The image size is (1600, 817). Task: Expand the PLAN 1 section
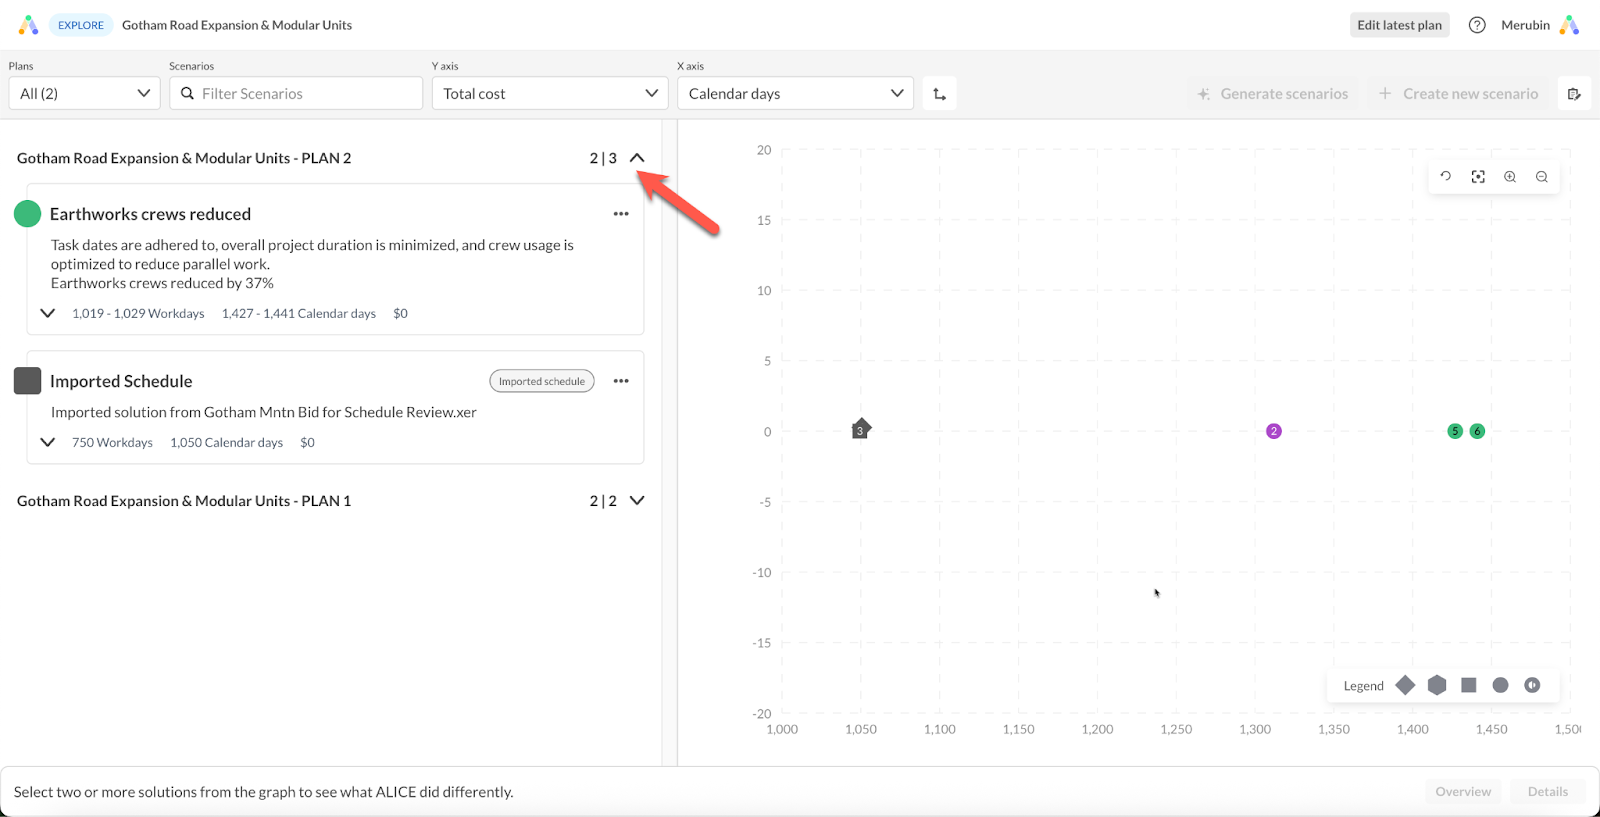[x=637, y=501]
